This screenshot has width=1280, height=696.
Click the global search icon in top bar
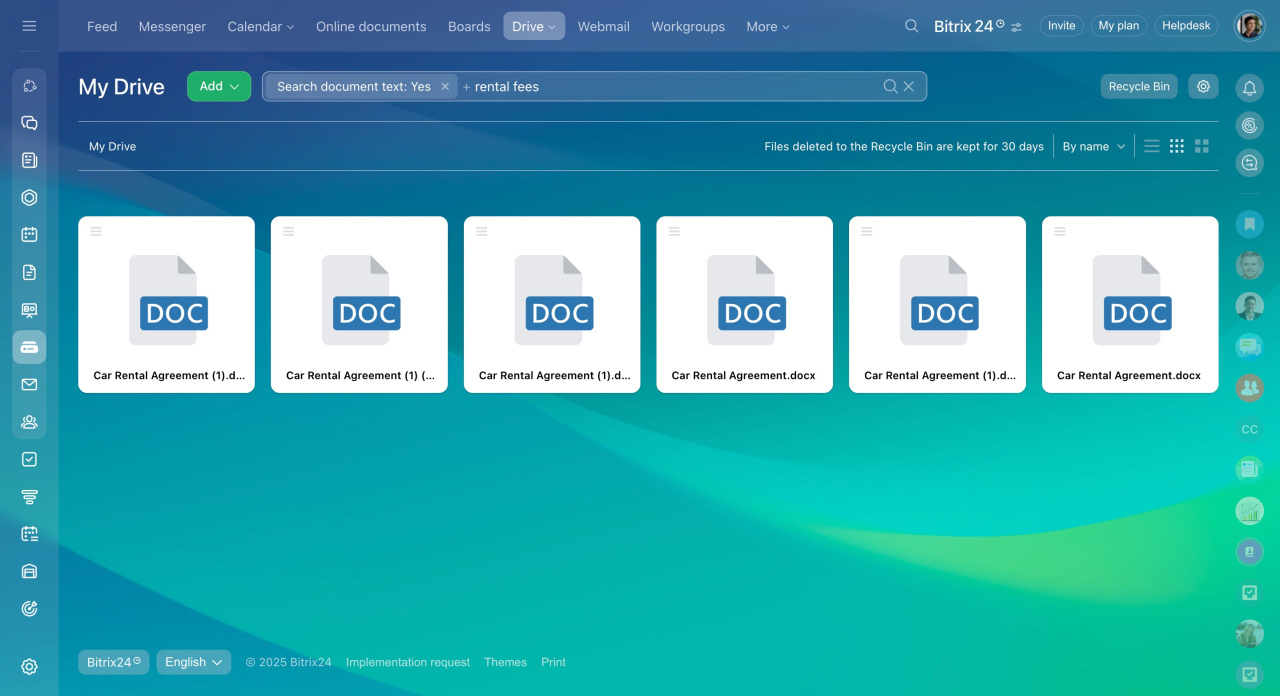click(911, 26)
